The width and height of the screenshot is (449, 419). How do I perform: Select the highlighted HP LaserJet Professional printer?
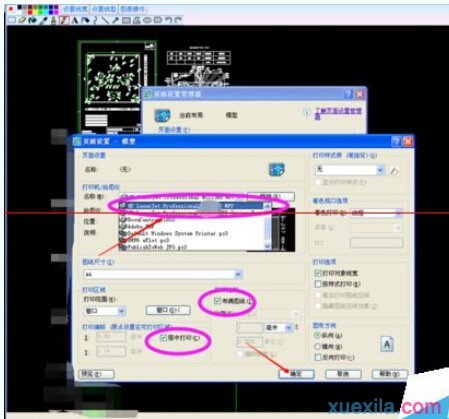(x=192, y=206)
